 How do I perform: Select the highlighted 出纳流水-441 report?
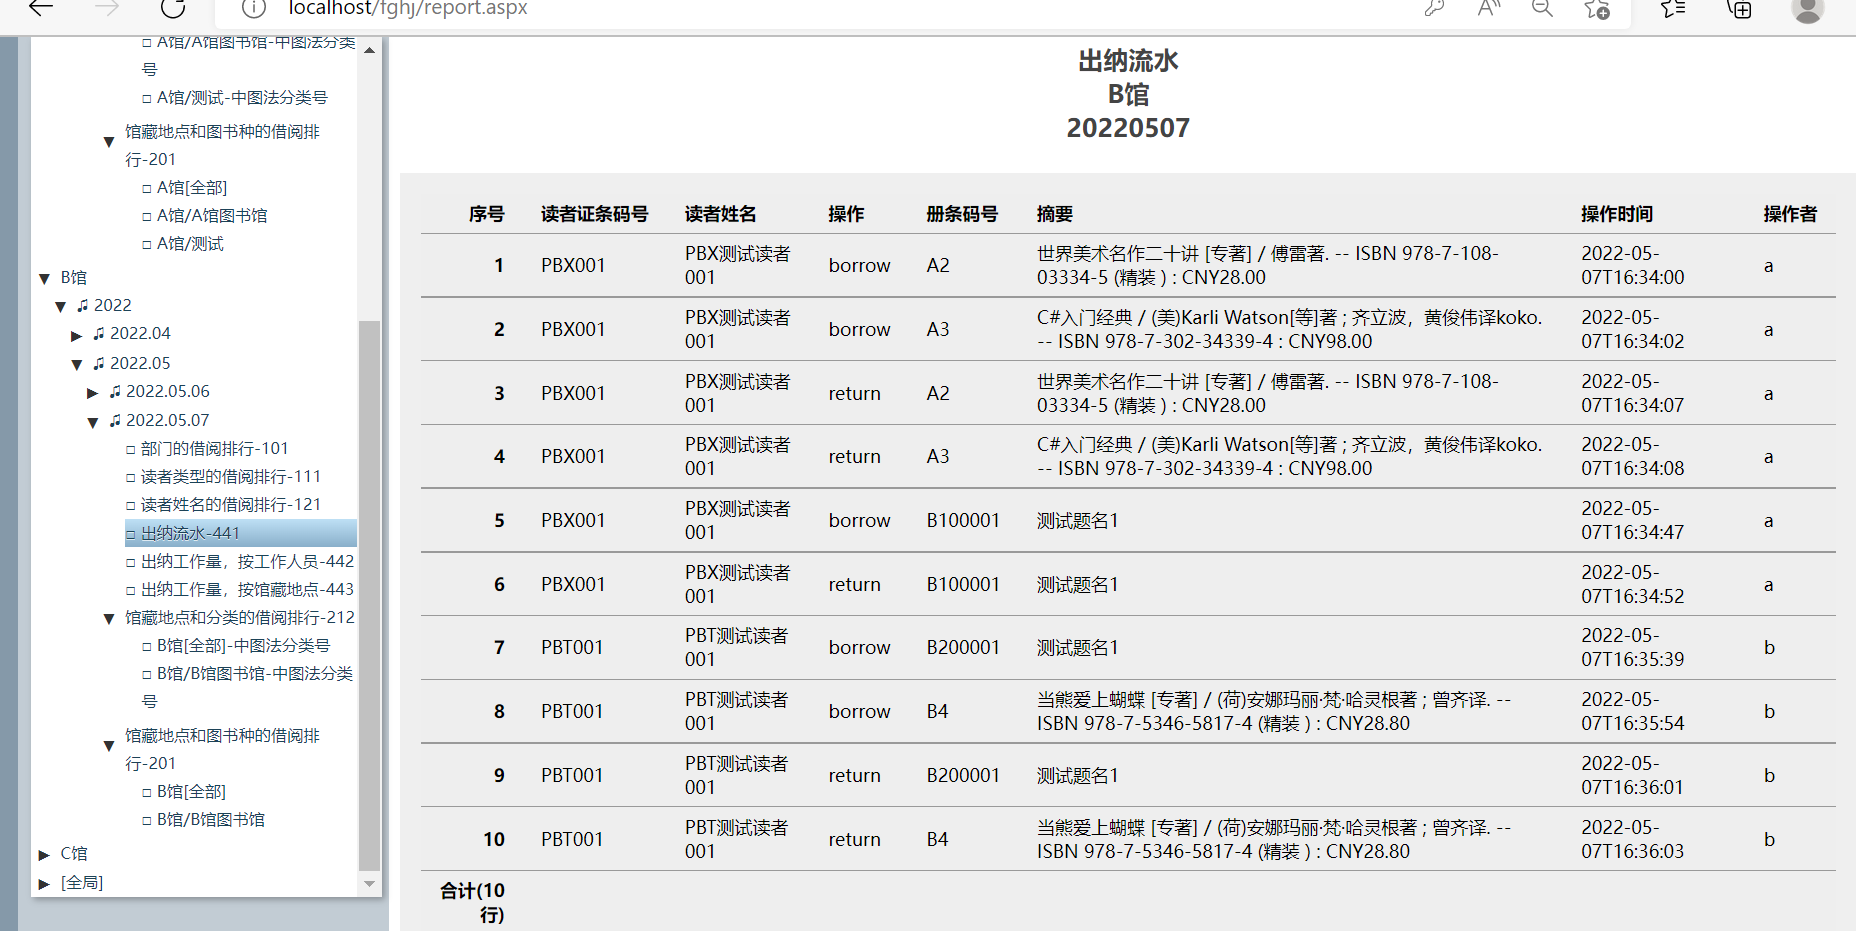pos(240,533)
